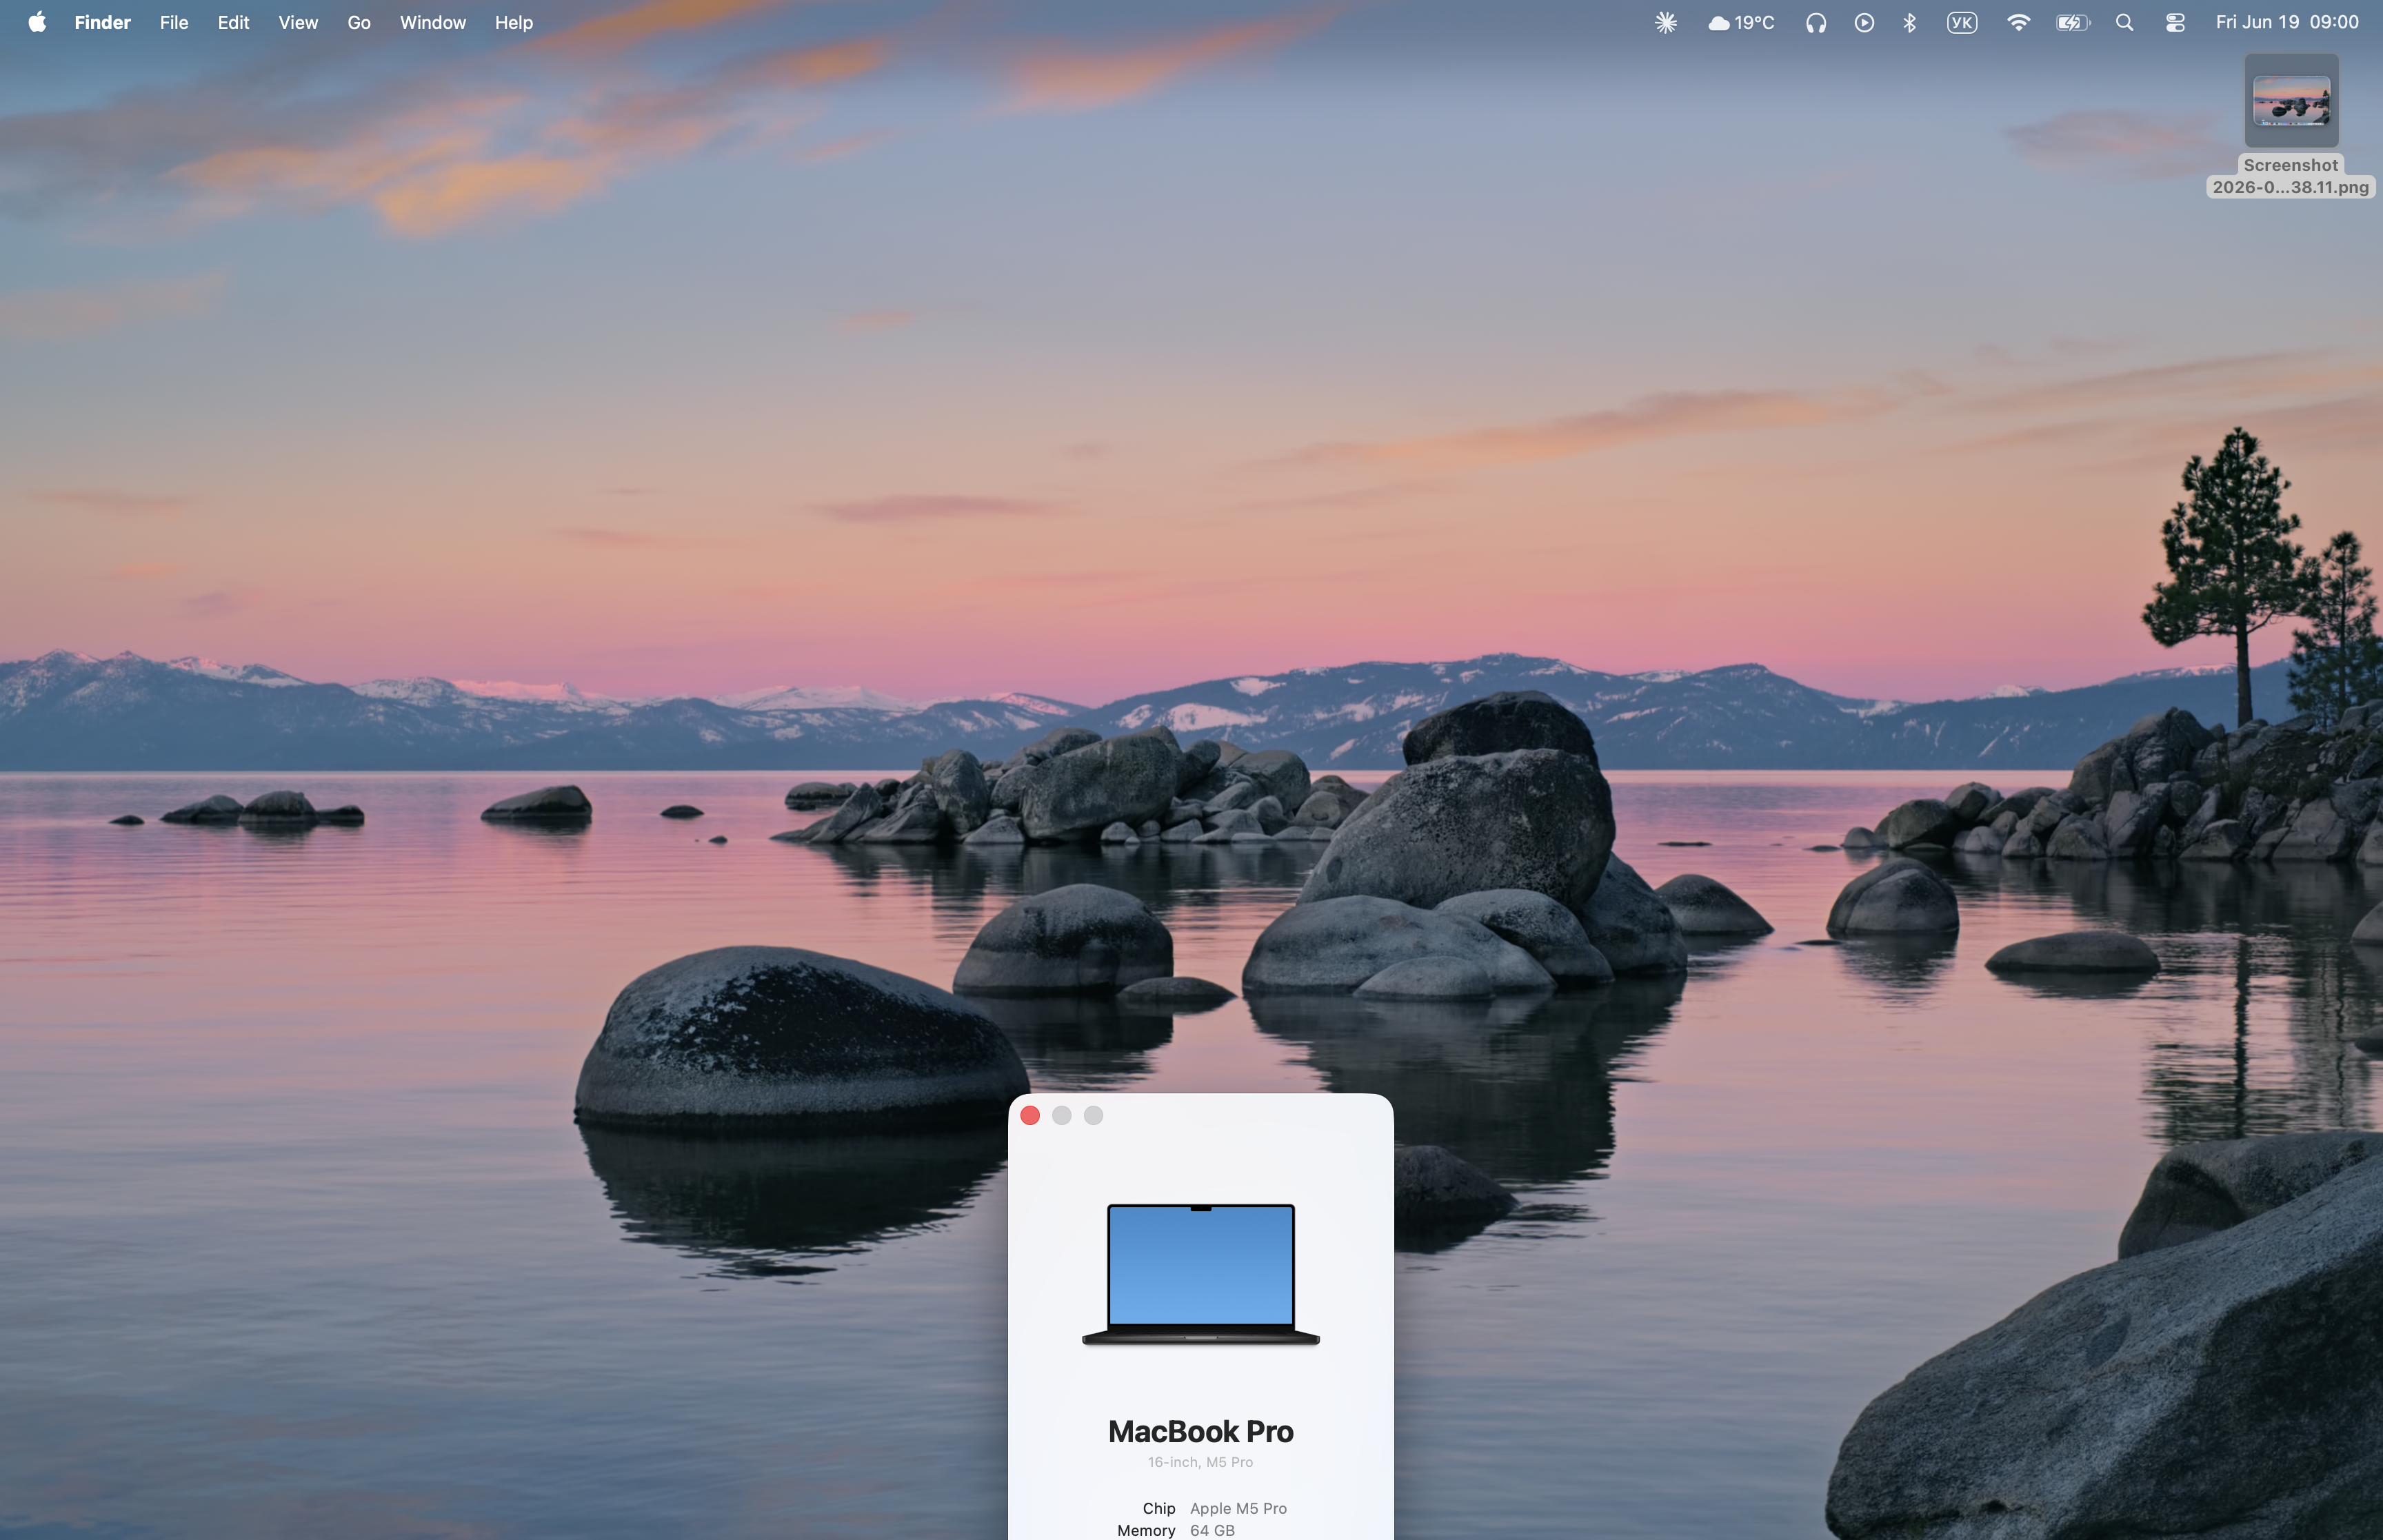Open the Now Playing play icon
Viewport: 2383px width, 1540px height.
tap(1864, 22)
